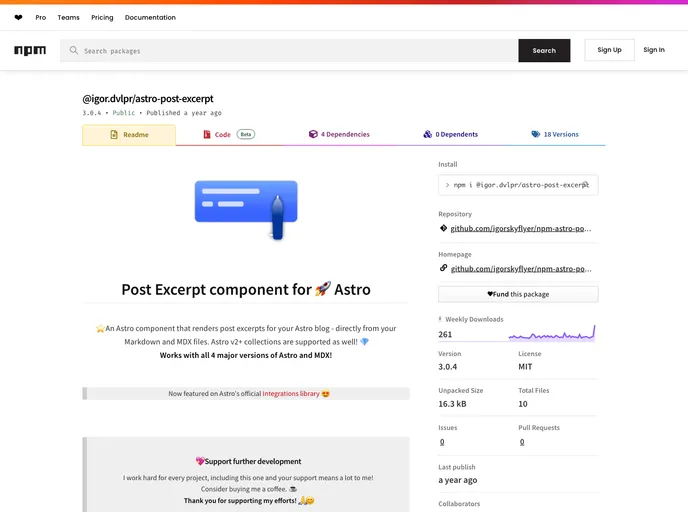This screenshot has width=688, height=512.
Task: Click the package title @igor.dvlpr/astro-post-excerpt
Action: tap(148, 98)
